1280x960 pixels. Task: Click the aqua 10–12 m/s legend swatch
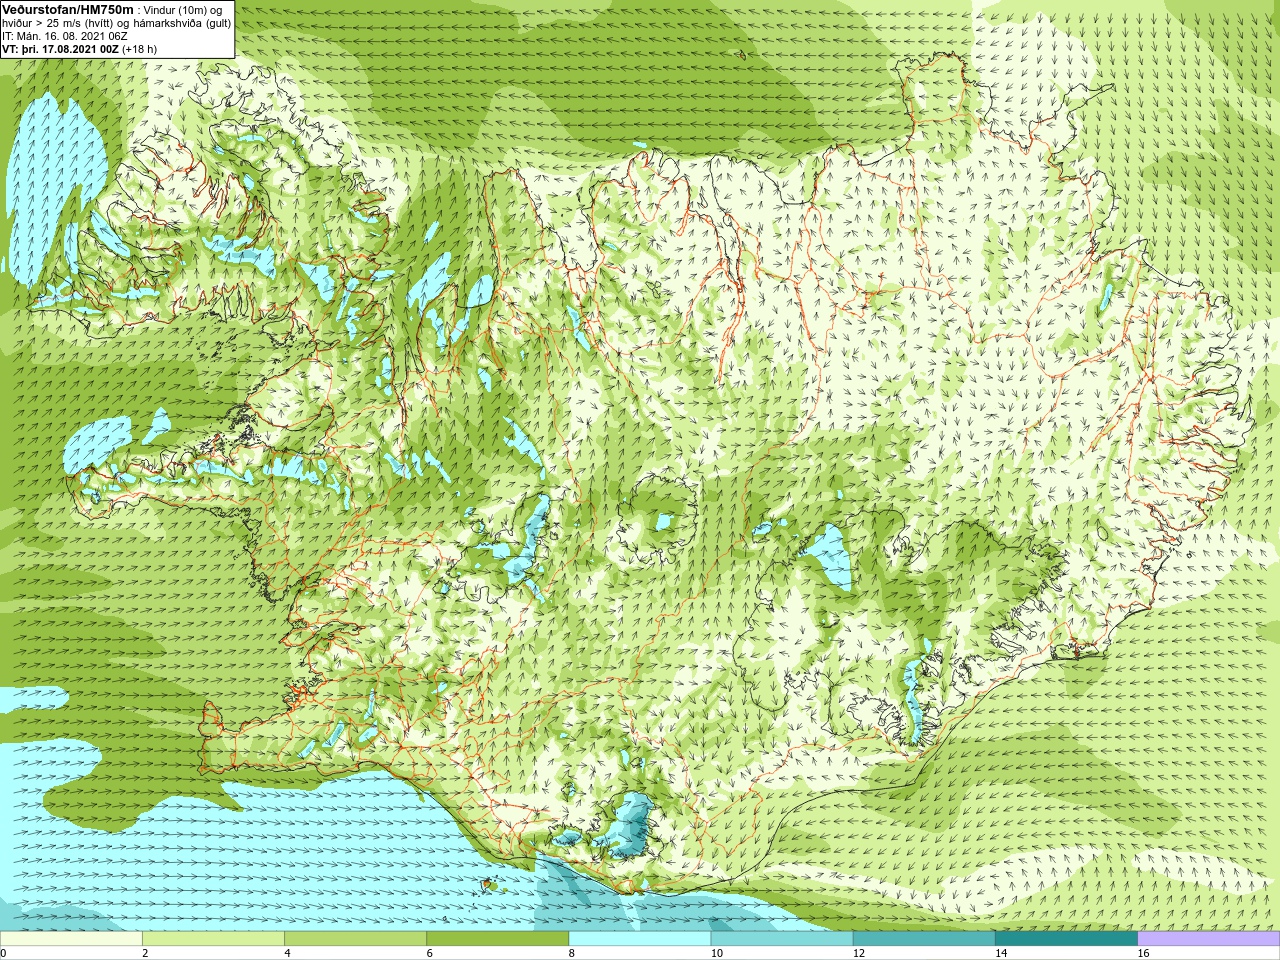pos(782,939)
